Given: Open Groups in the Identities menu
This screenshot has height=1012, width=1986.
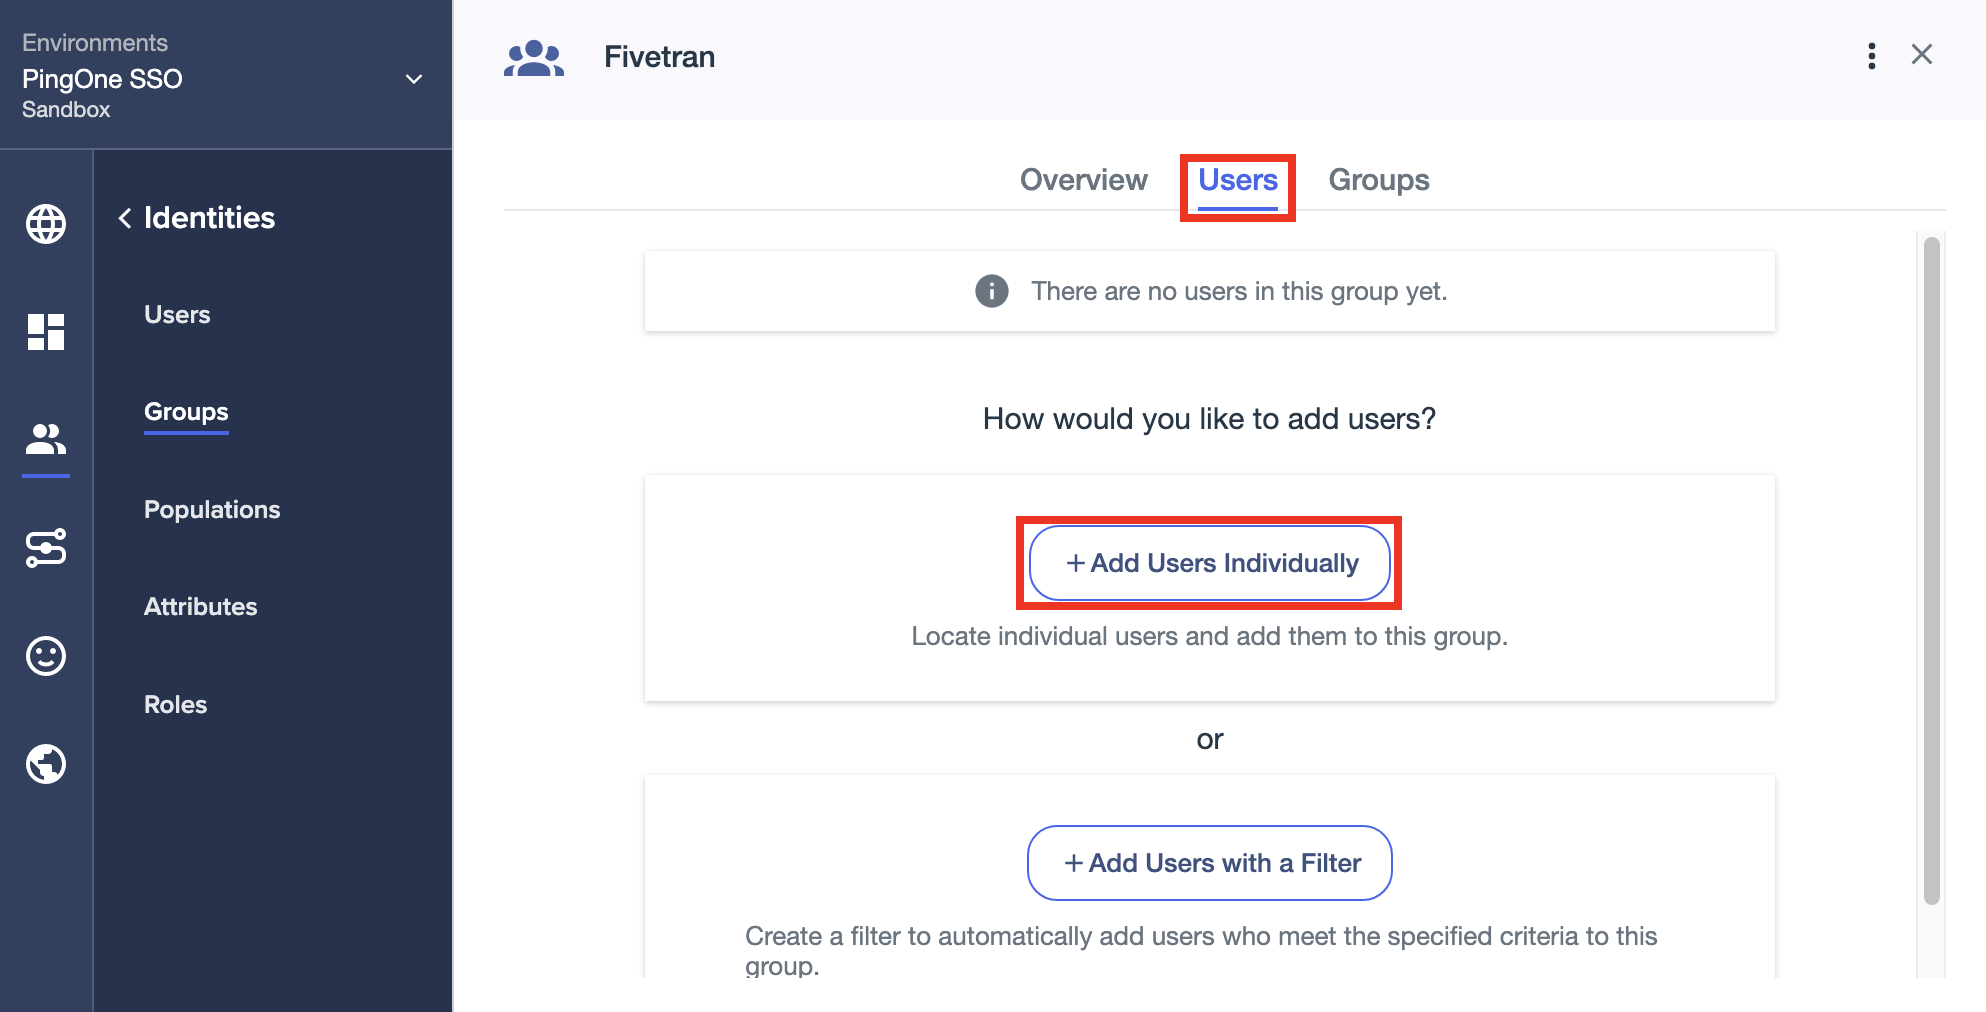Looking at the screenshot, I should 186,412.
